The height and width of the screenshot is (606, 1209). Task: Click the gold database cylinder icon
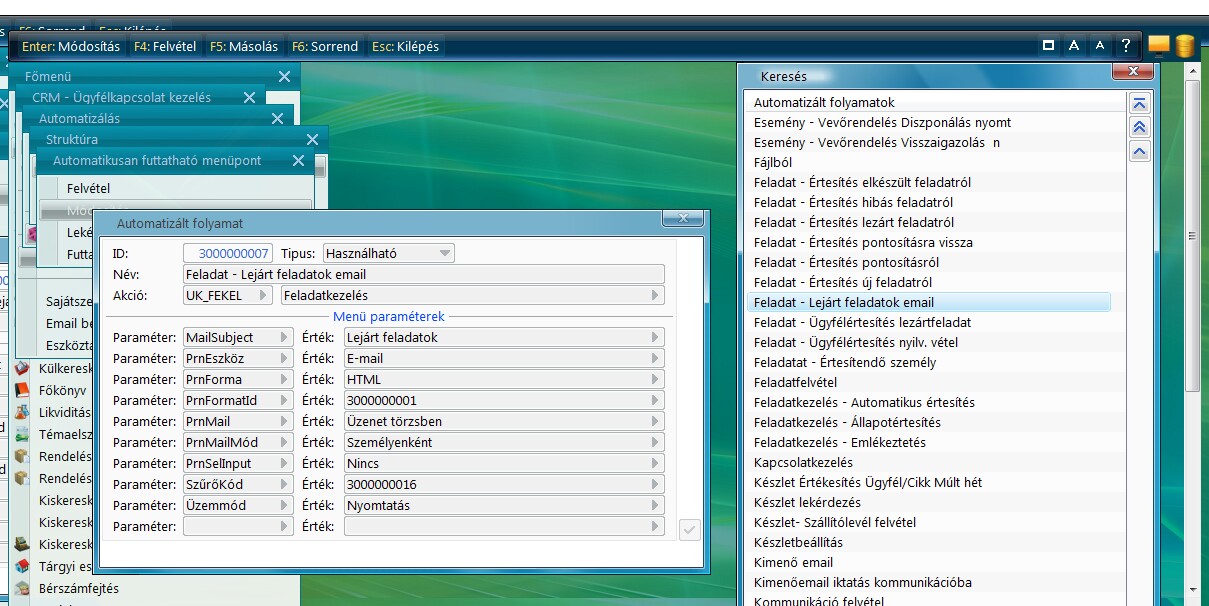pos(1185,45)
